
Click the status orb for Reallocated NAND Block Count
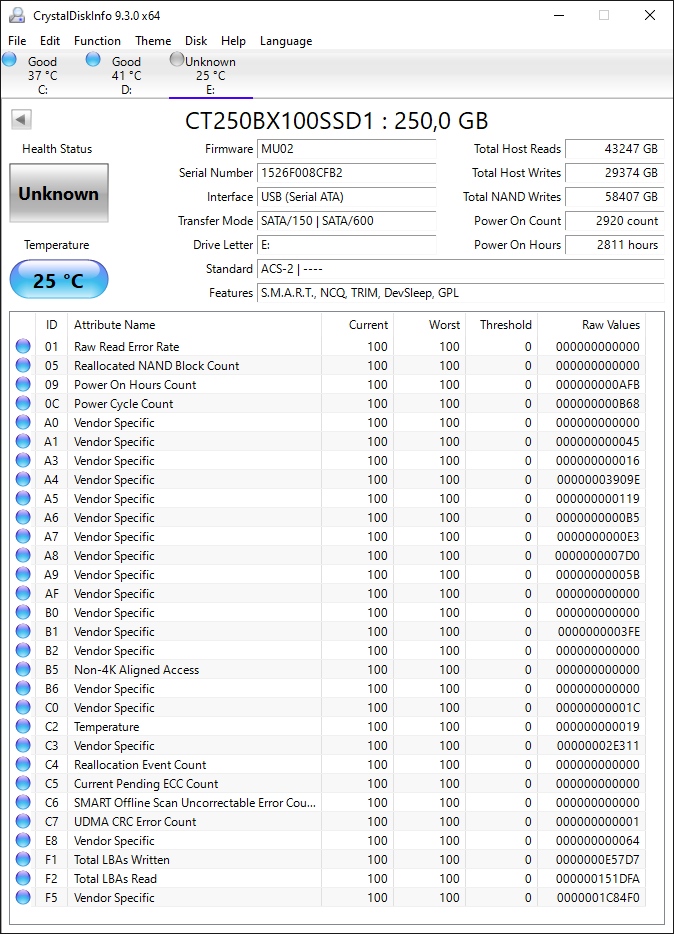click(23, 365)
